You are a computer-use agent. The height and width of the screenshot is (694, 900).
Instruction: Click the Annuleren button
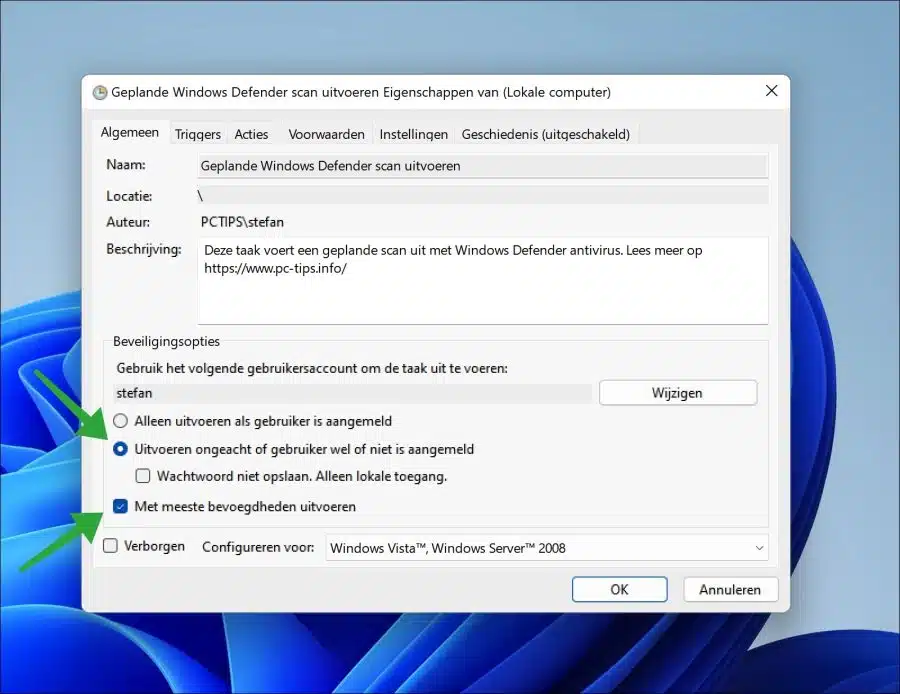[730, 590]
